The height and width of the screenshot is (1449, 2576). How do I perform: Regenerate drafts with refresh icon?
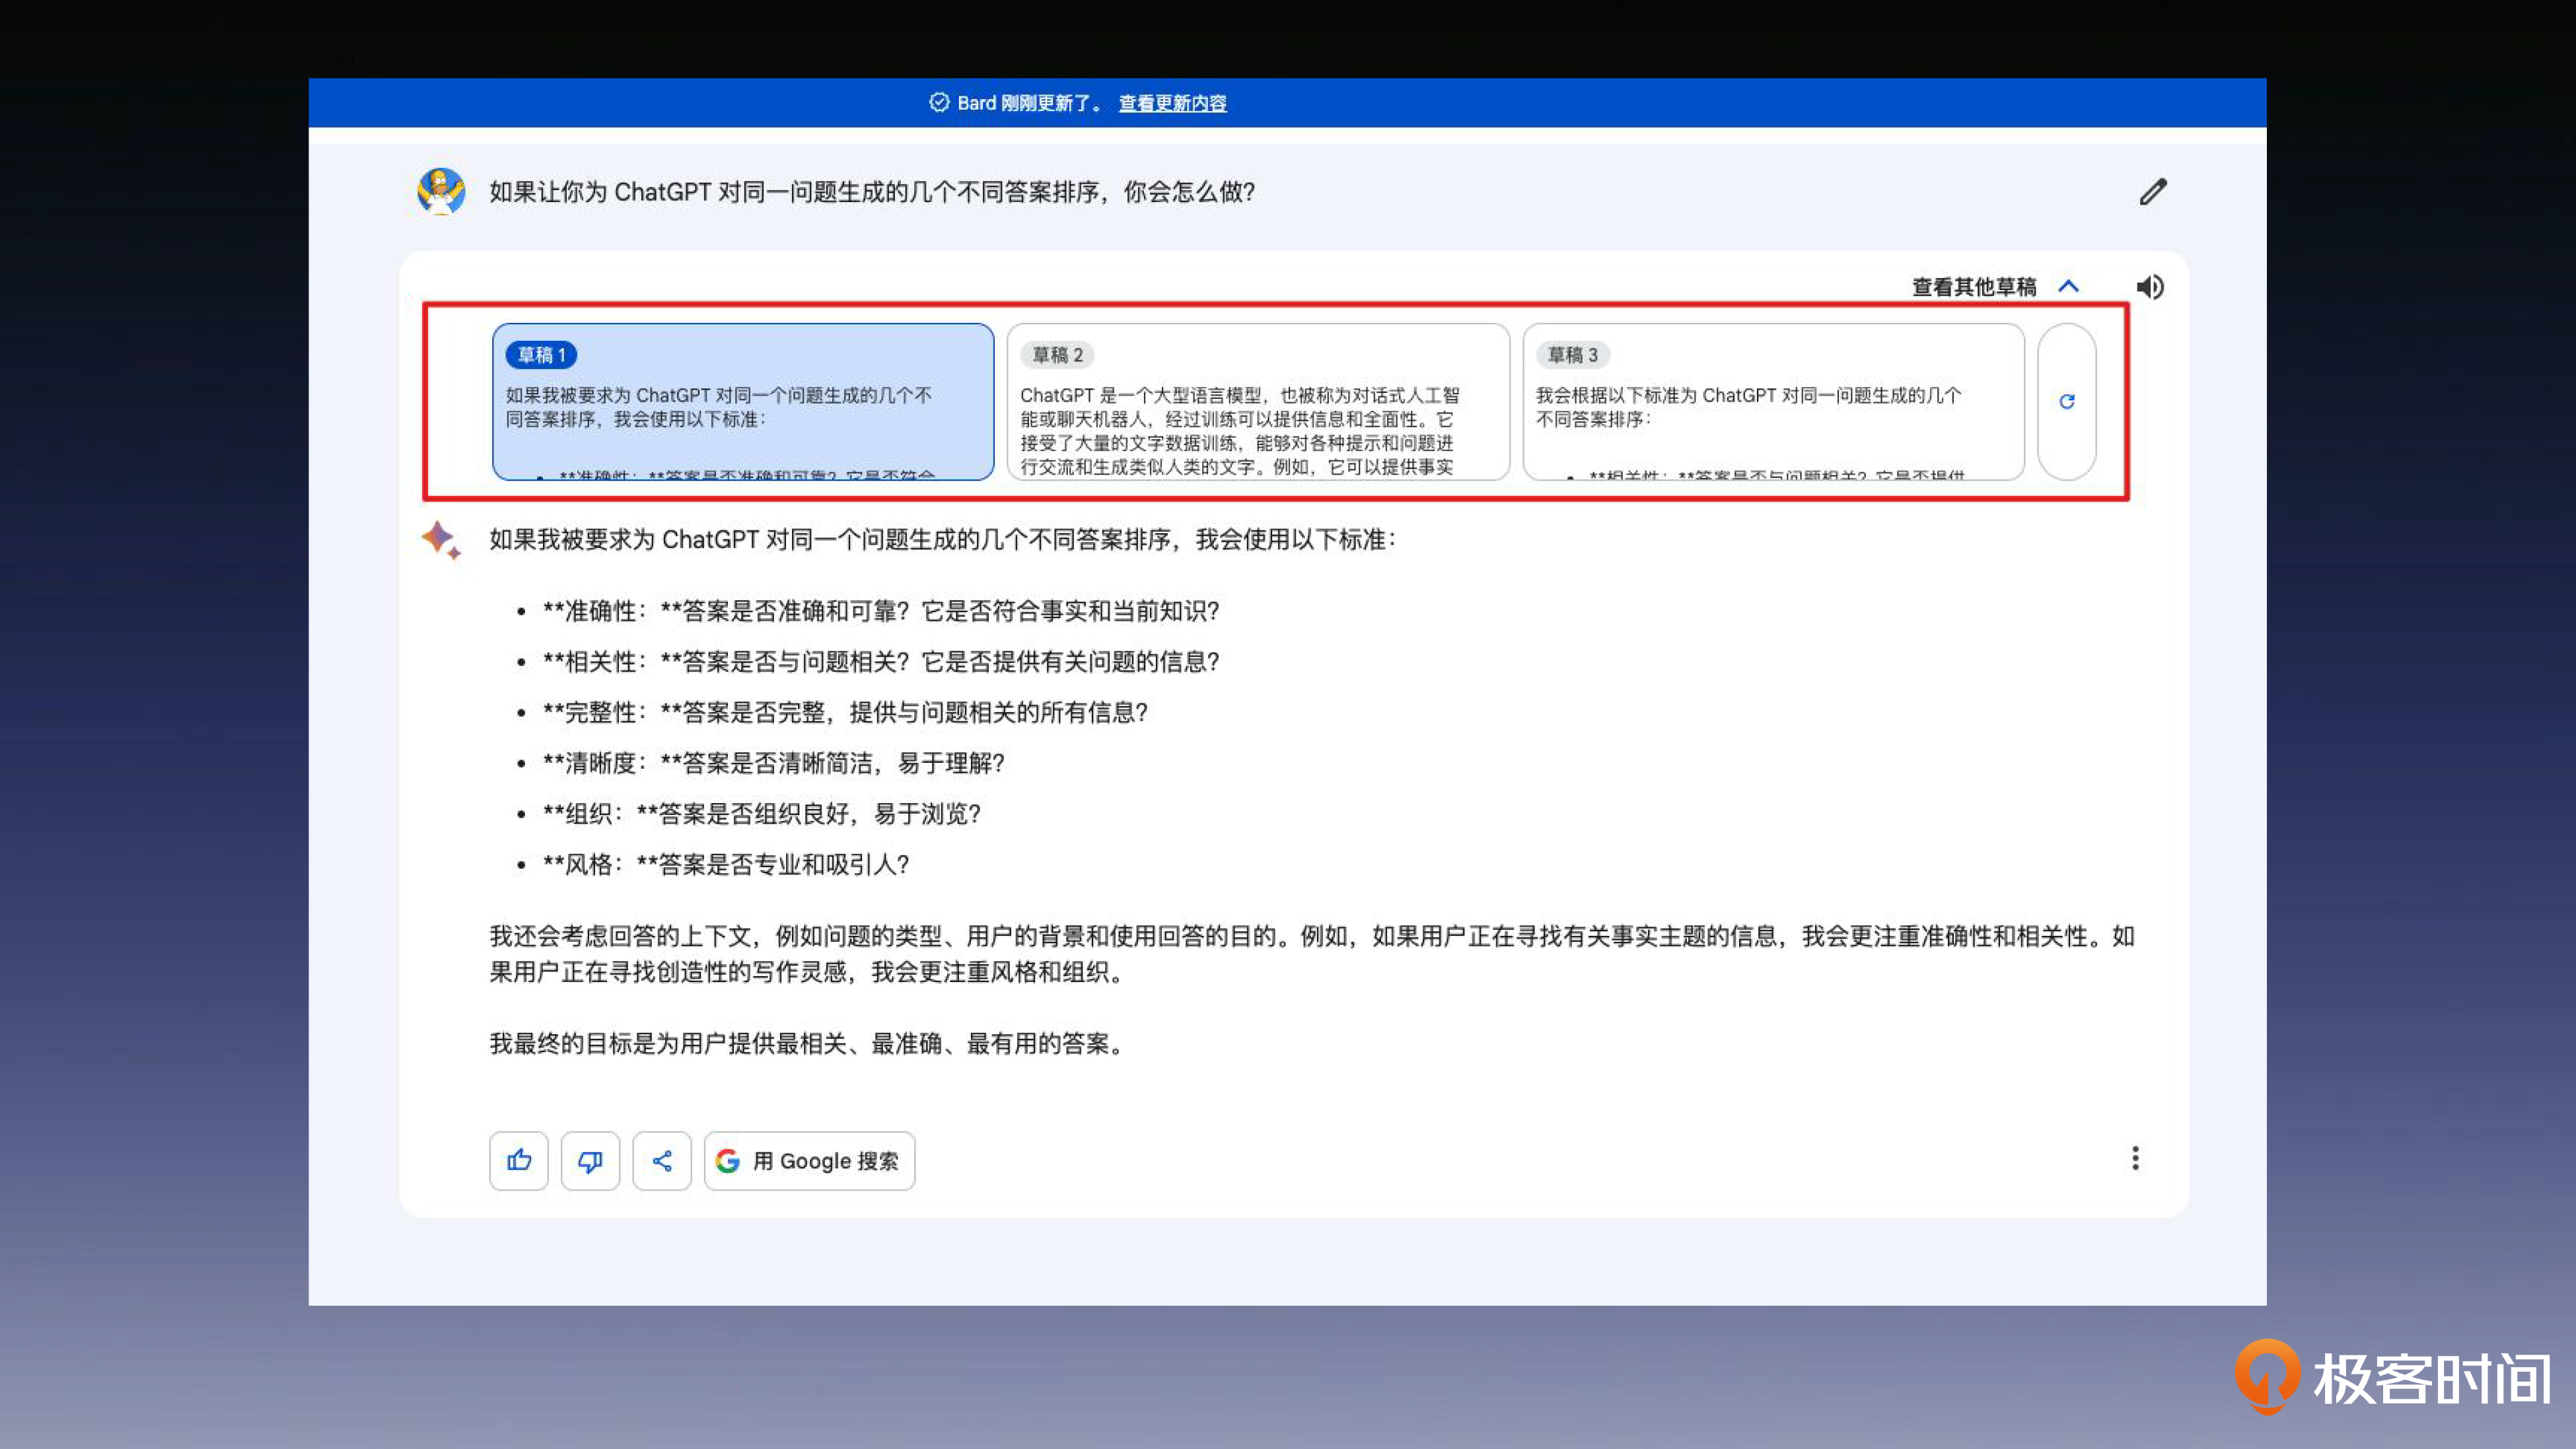point(2066,402)
